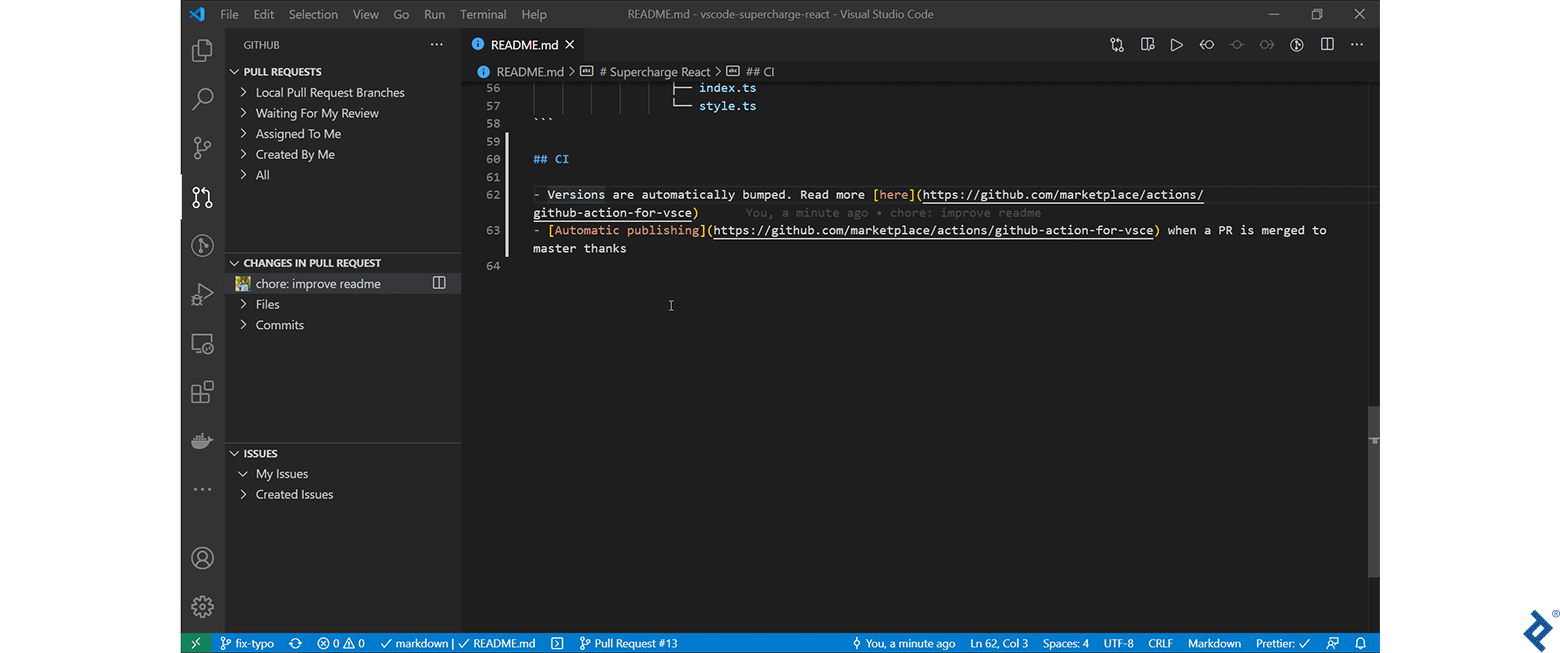This screenshot has height=653, width=1560.
Task: Open the Terminal menu
Action: click(x=483, y=14)
